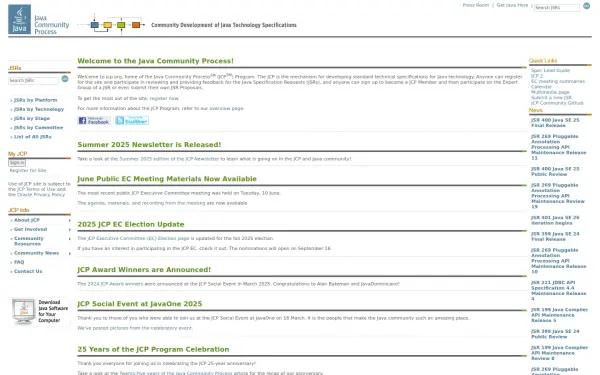The image size is (600, 375).
Task: Click the Summer 2025 Newsletter is Released heading
Action: click(x=149, y=145)
